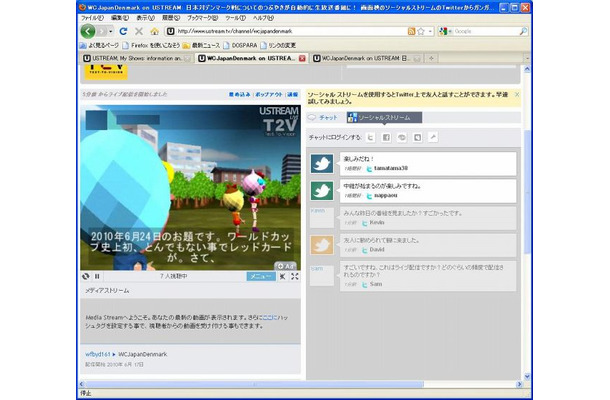Screen dimensions: 610x400
Task: Expand the address bar history dropdown
Action: click(430, 31)
